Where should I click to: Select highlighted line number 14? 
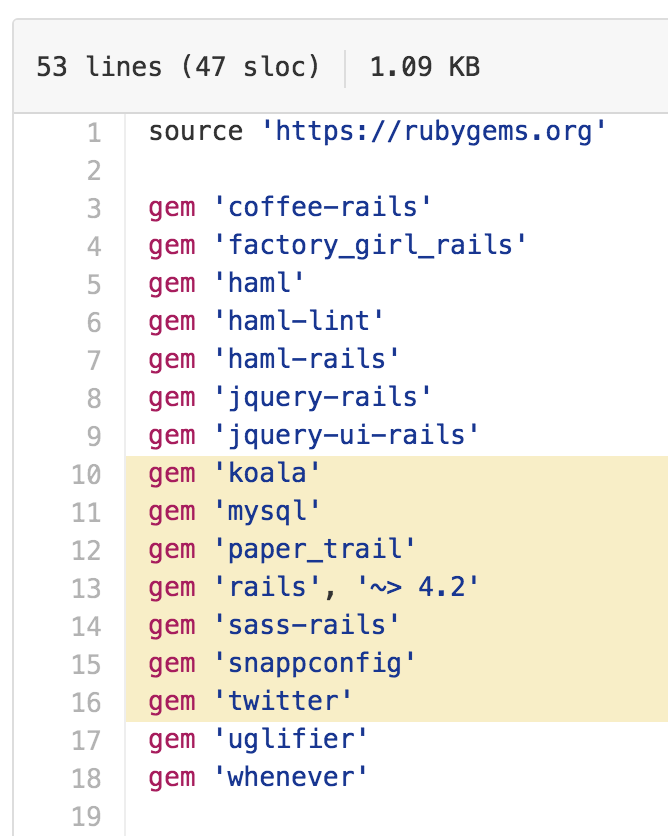[86, 626]
